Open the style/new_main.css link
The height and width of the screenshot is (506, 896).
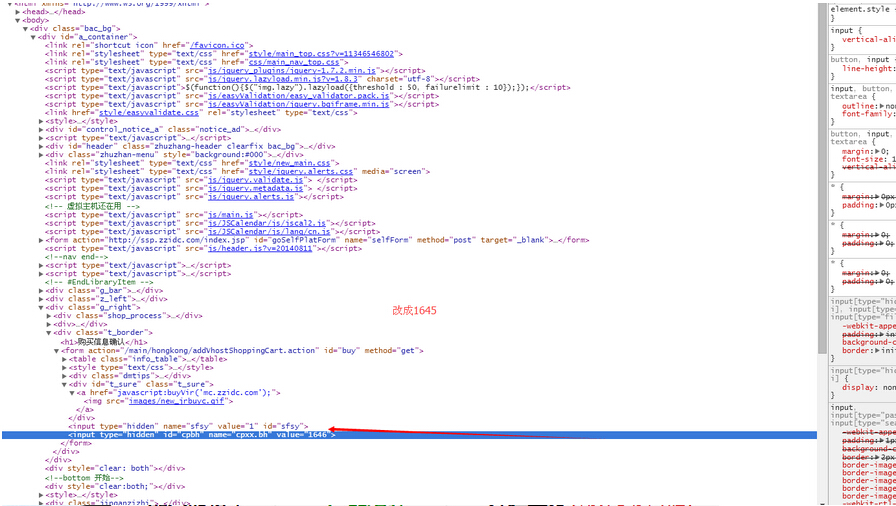(291, 163)
